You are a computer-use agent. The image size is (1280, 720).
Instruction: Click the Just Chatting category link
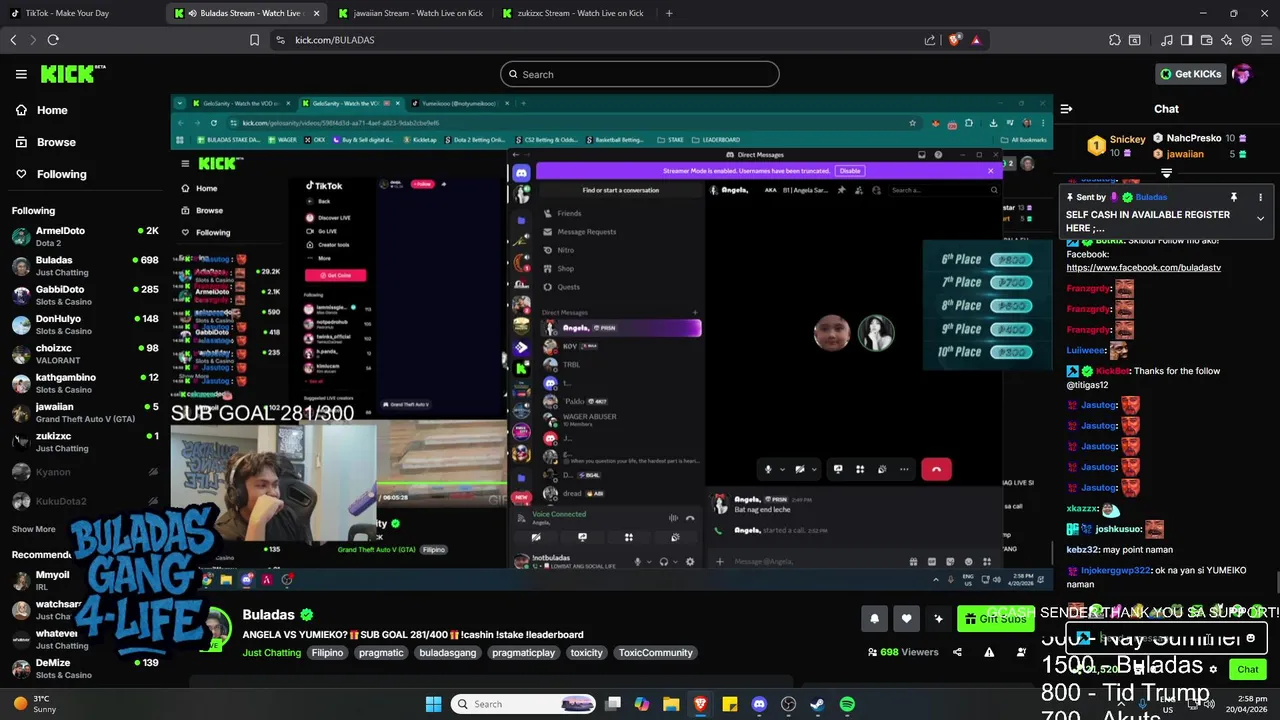click(x=272, y=653)
